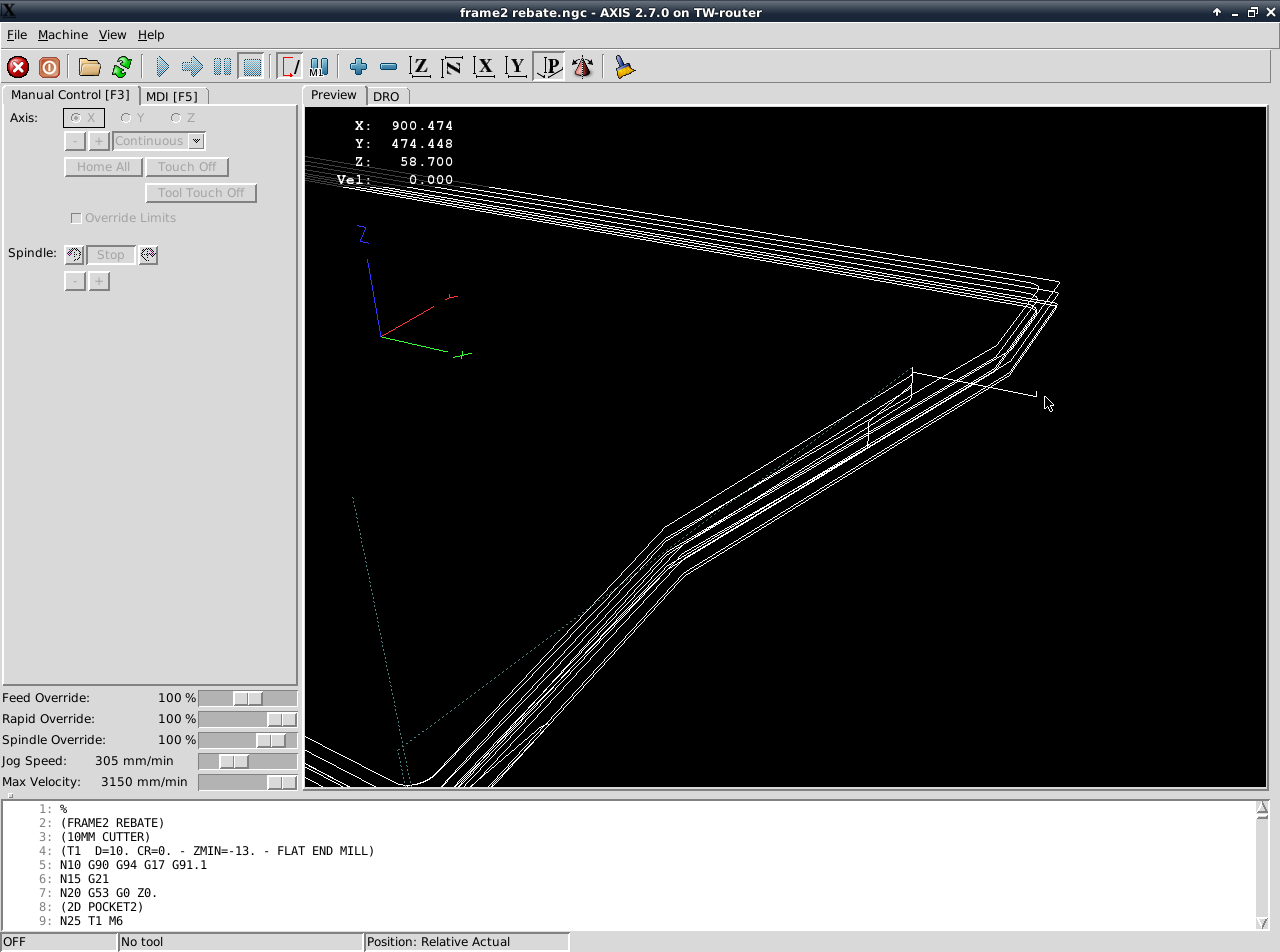The image size is (1280, 952).
Task: Click G-code scrollbar down arrow
Action: [x=1262, y=922]
